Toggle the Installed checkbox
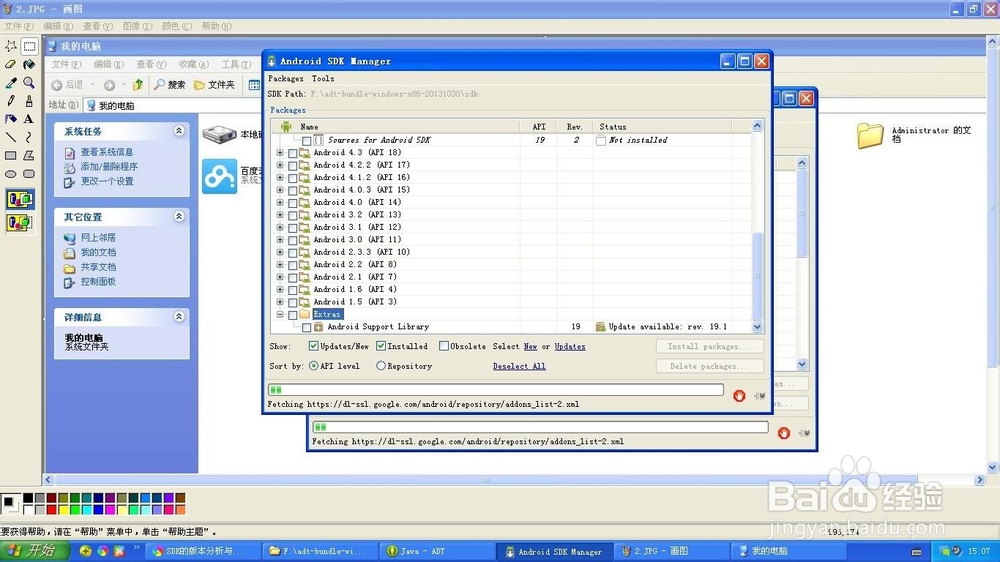This screenshot has width=1000, height=562. pyautogui.click(x=381, y=346)
